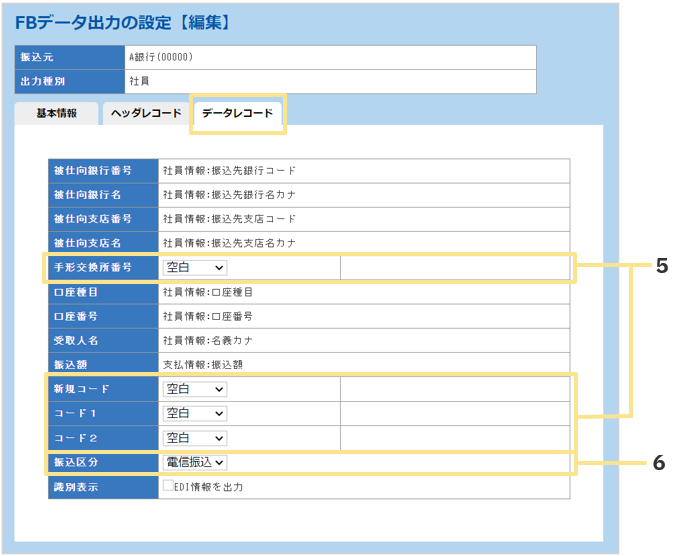The width and height of the screenshot is (681, 556).
Task: Open the 新規コード dropdown
Action: (x=195, y=389)
